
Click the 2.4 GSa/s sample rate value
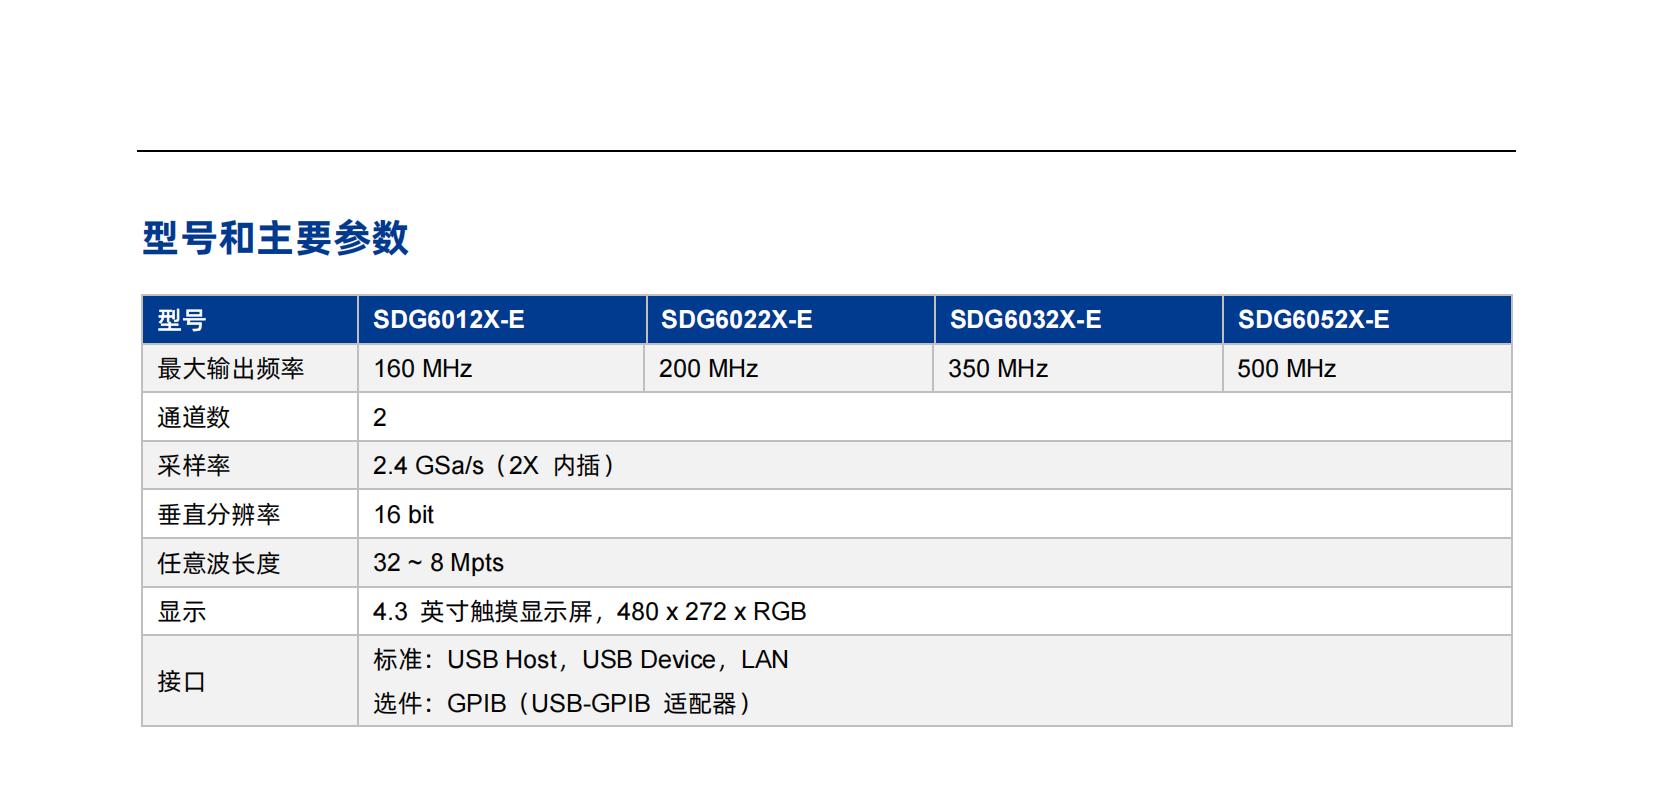494,466
